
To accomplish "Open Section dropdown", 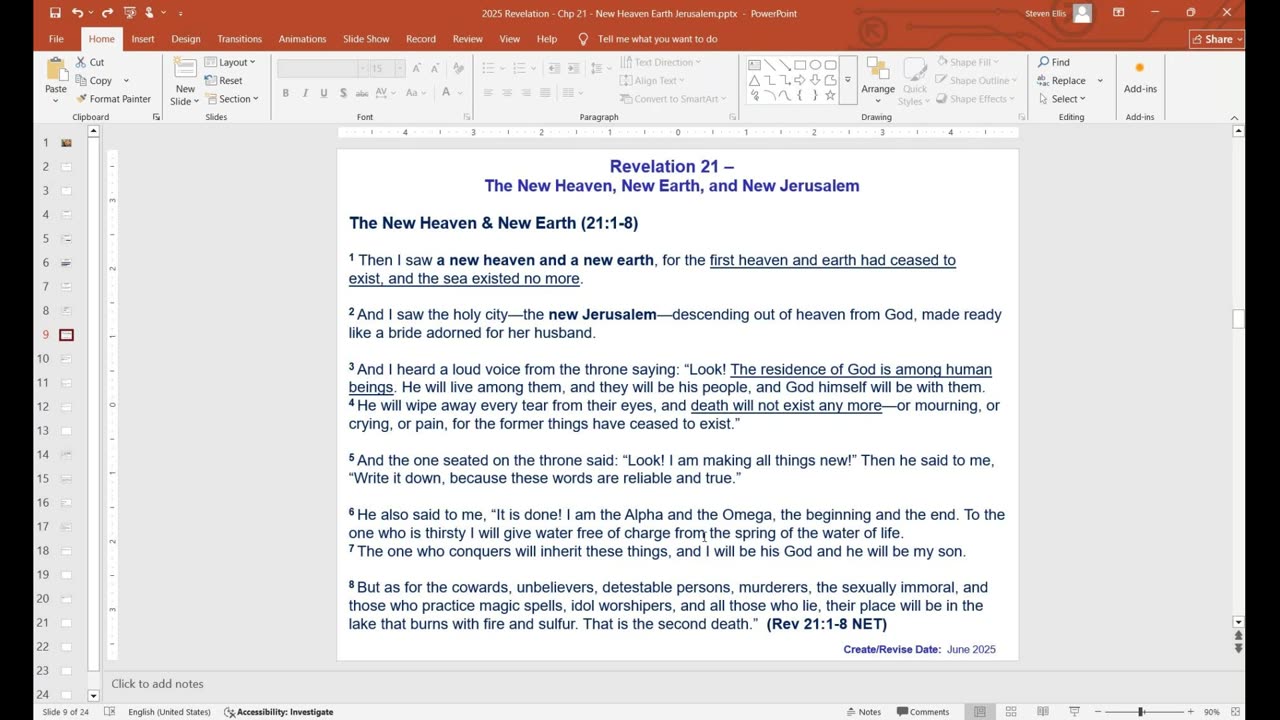I will (x=232, y=99).
